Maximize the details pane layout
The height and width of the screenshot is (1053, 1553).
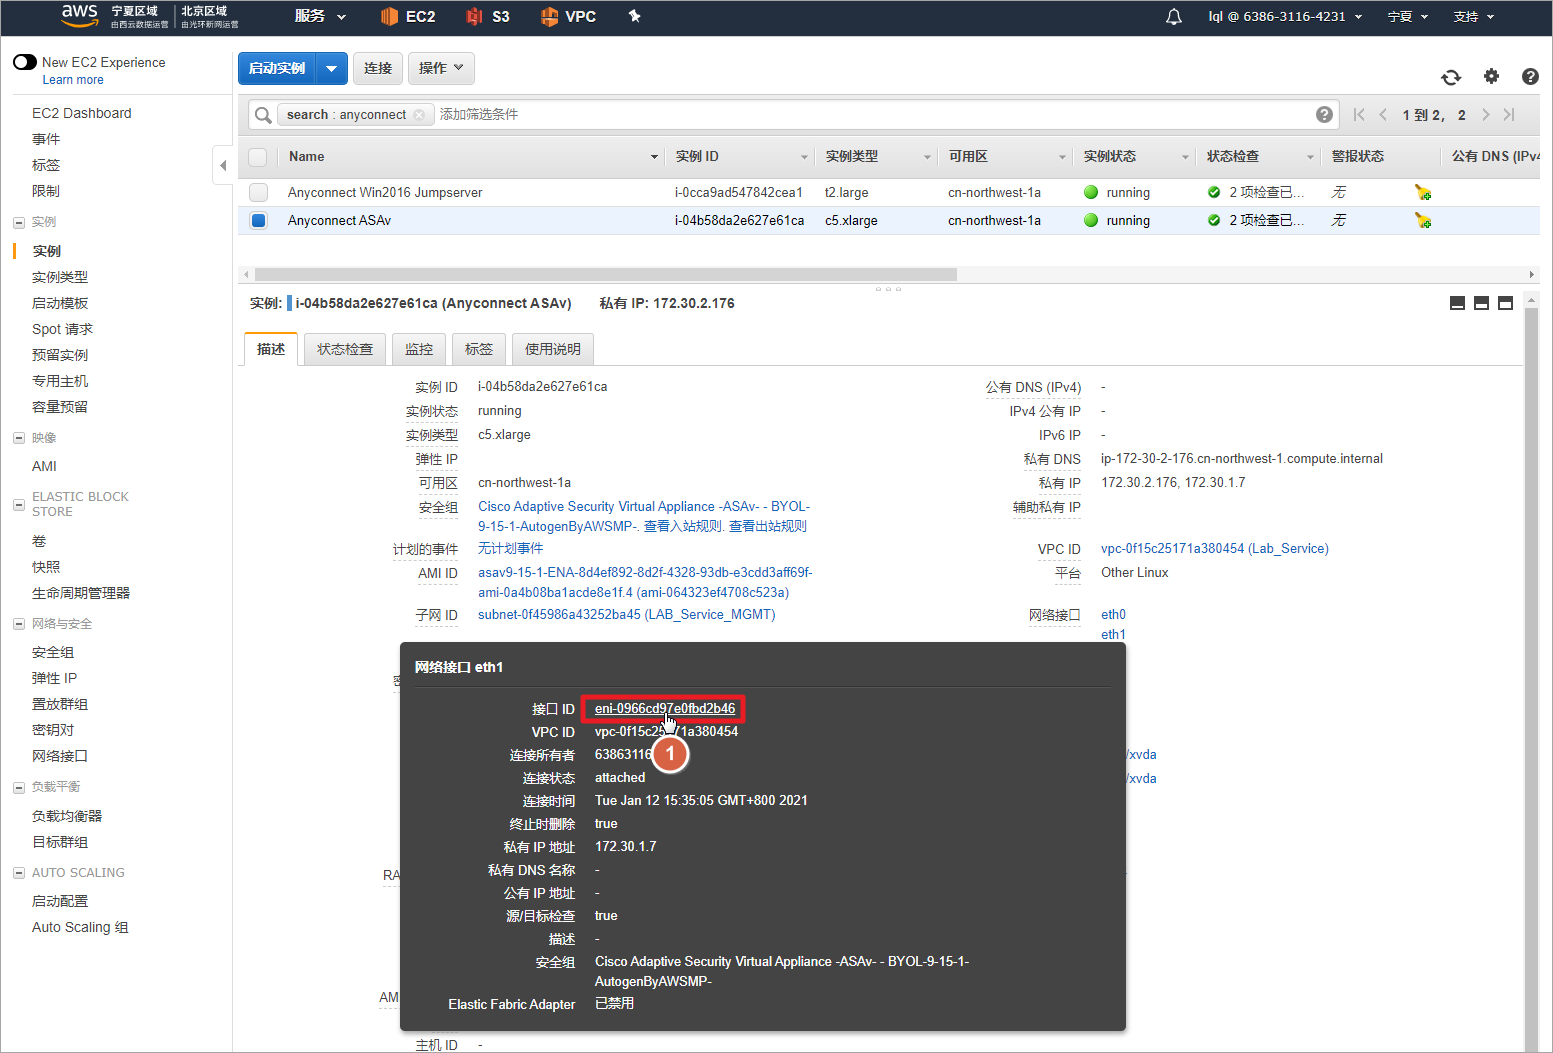coord(1505,303)
